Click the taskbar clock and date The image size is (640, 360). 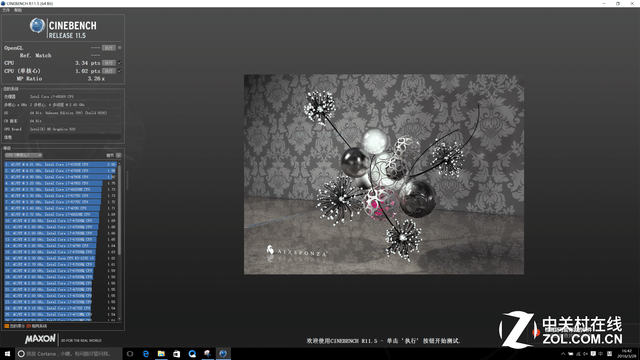(627, 353)
